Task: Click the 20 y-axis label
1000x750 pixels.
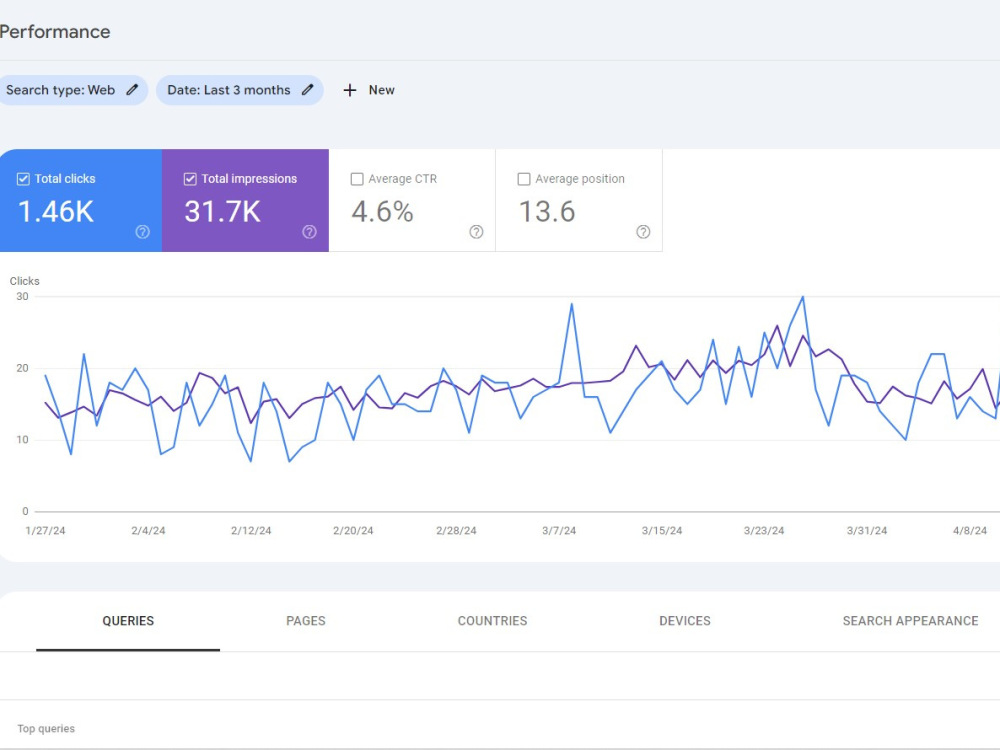Action: (x=22, y=368)
